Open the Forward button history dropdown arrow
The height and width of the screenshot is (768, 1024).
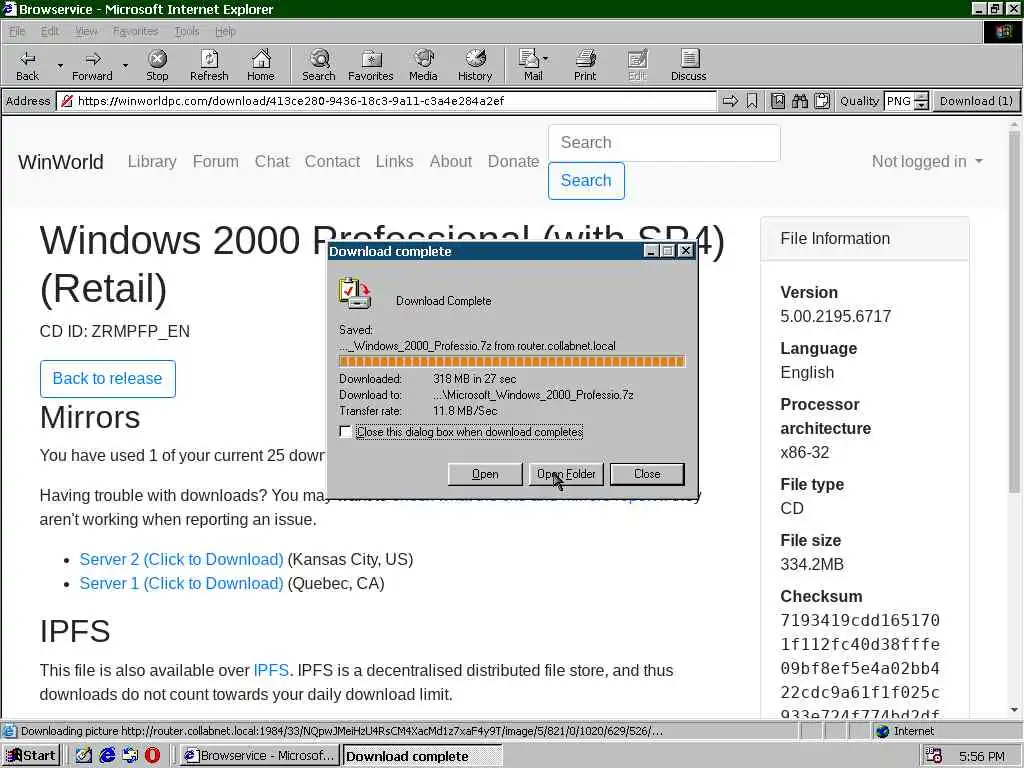tap(125, 65)
